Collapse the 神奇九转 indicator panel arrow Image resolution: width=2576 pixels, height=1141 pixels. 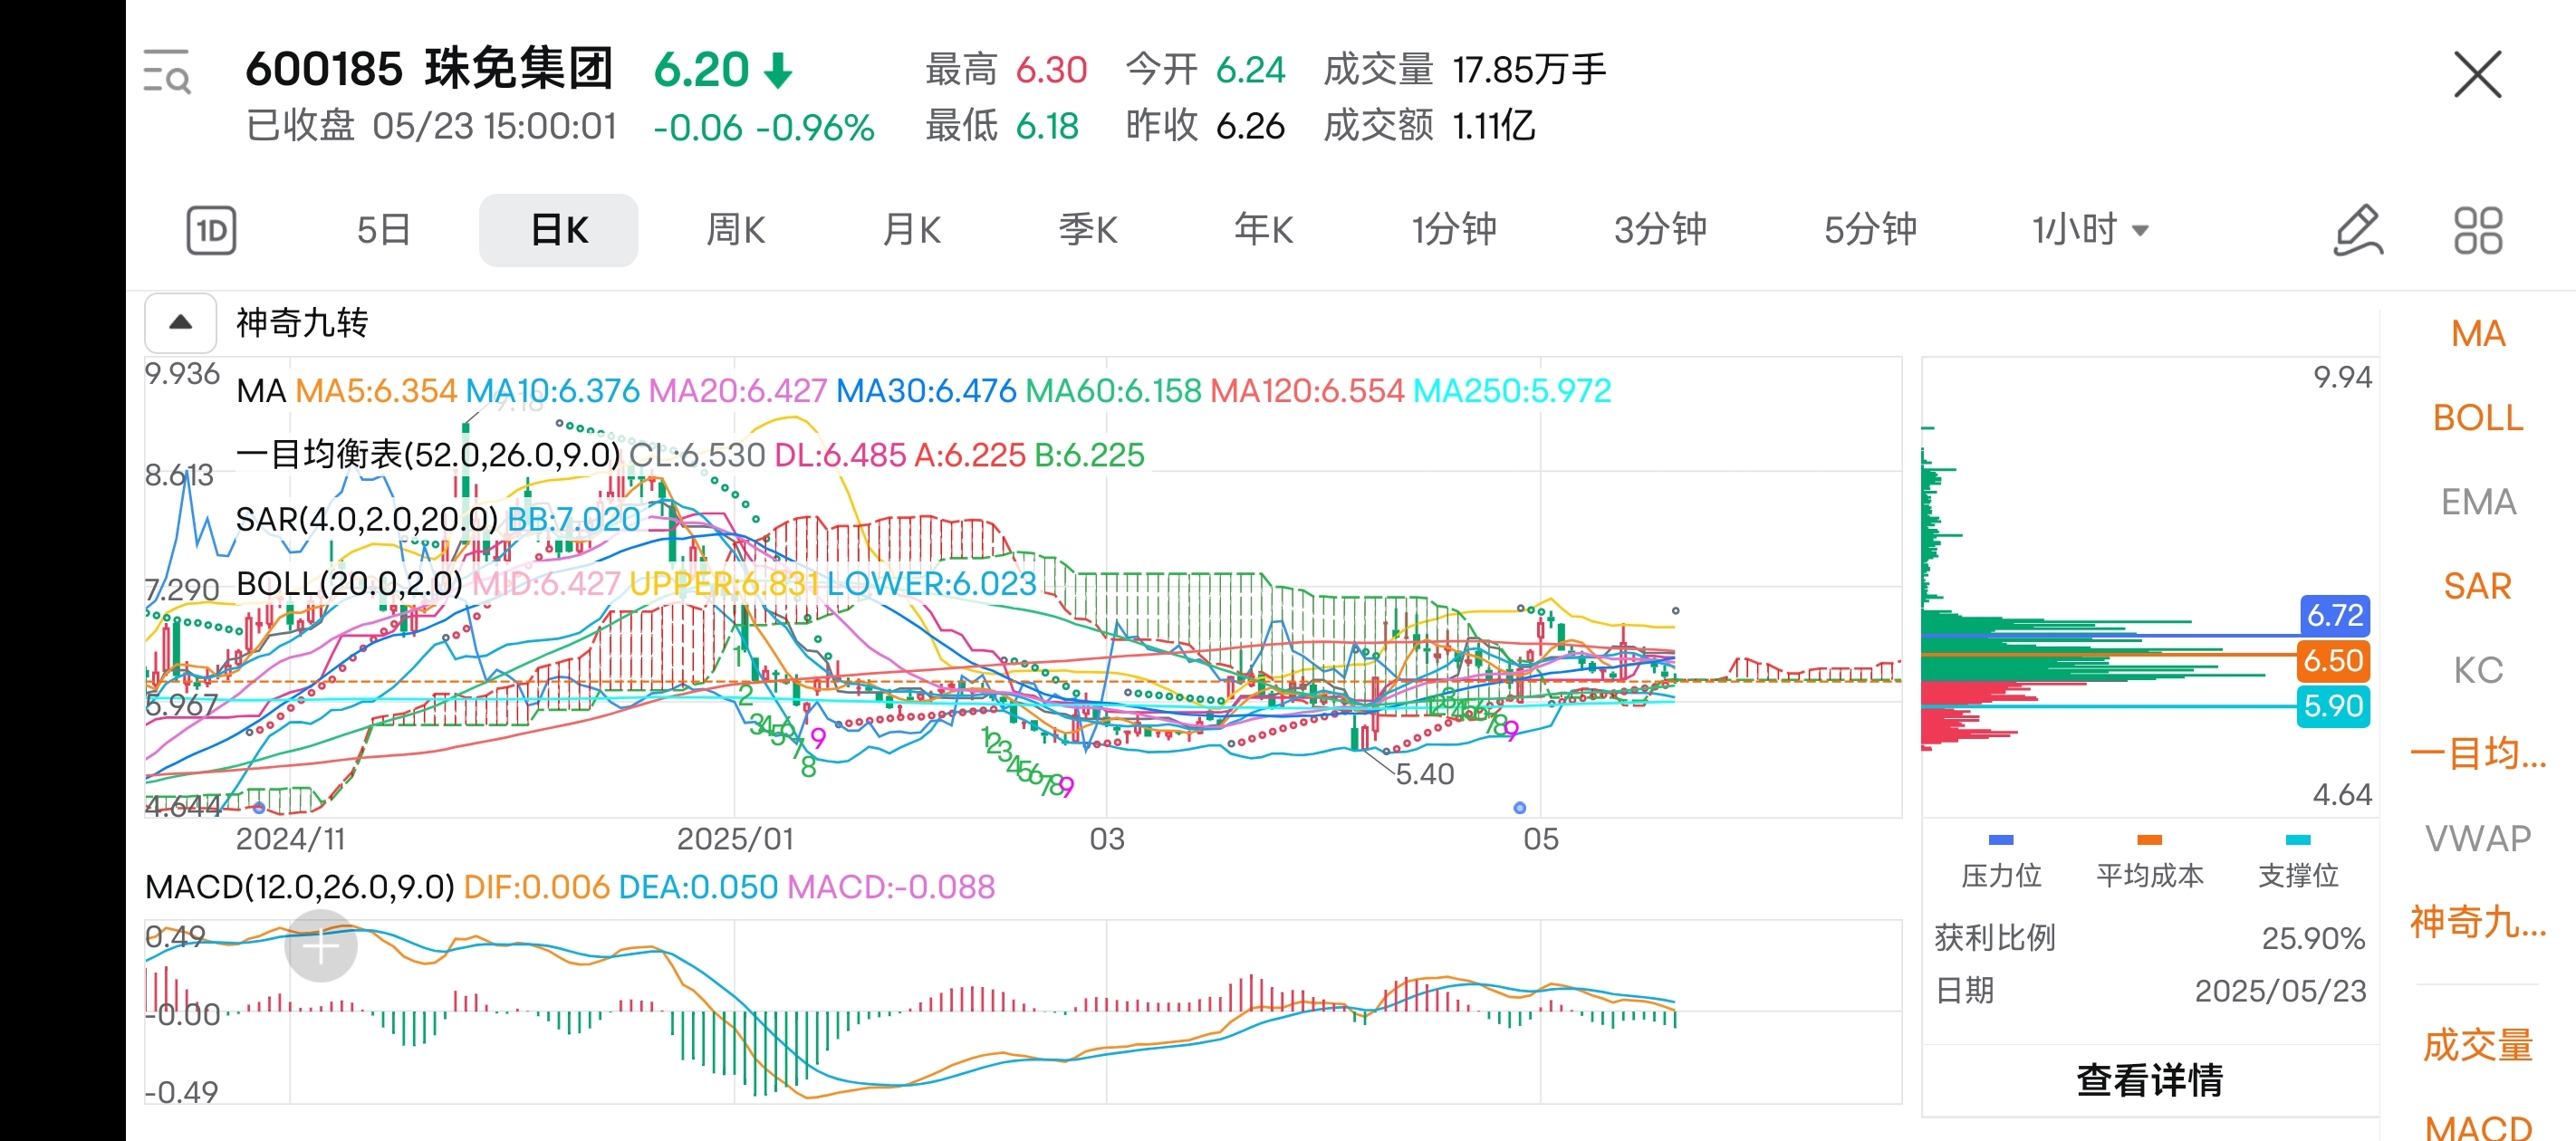[x=181, y=322]
